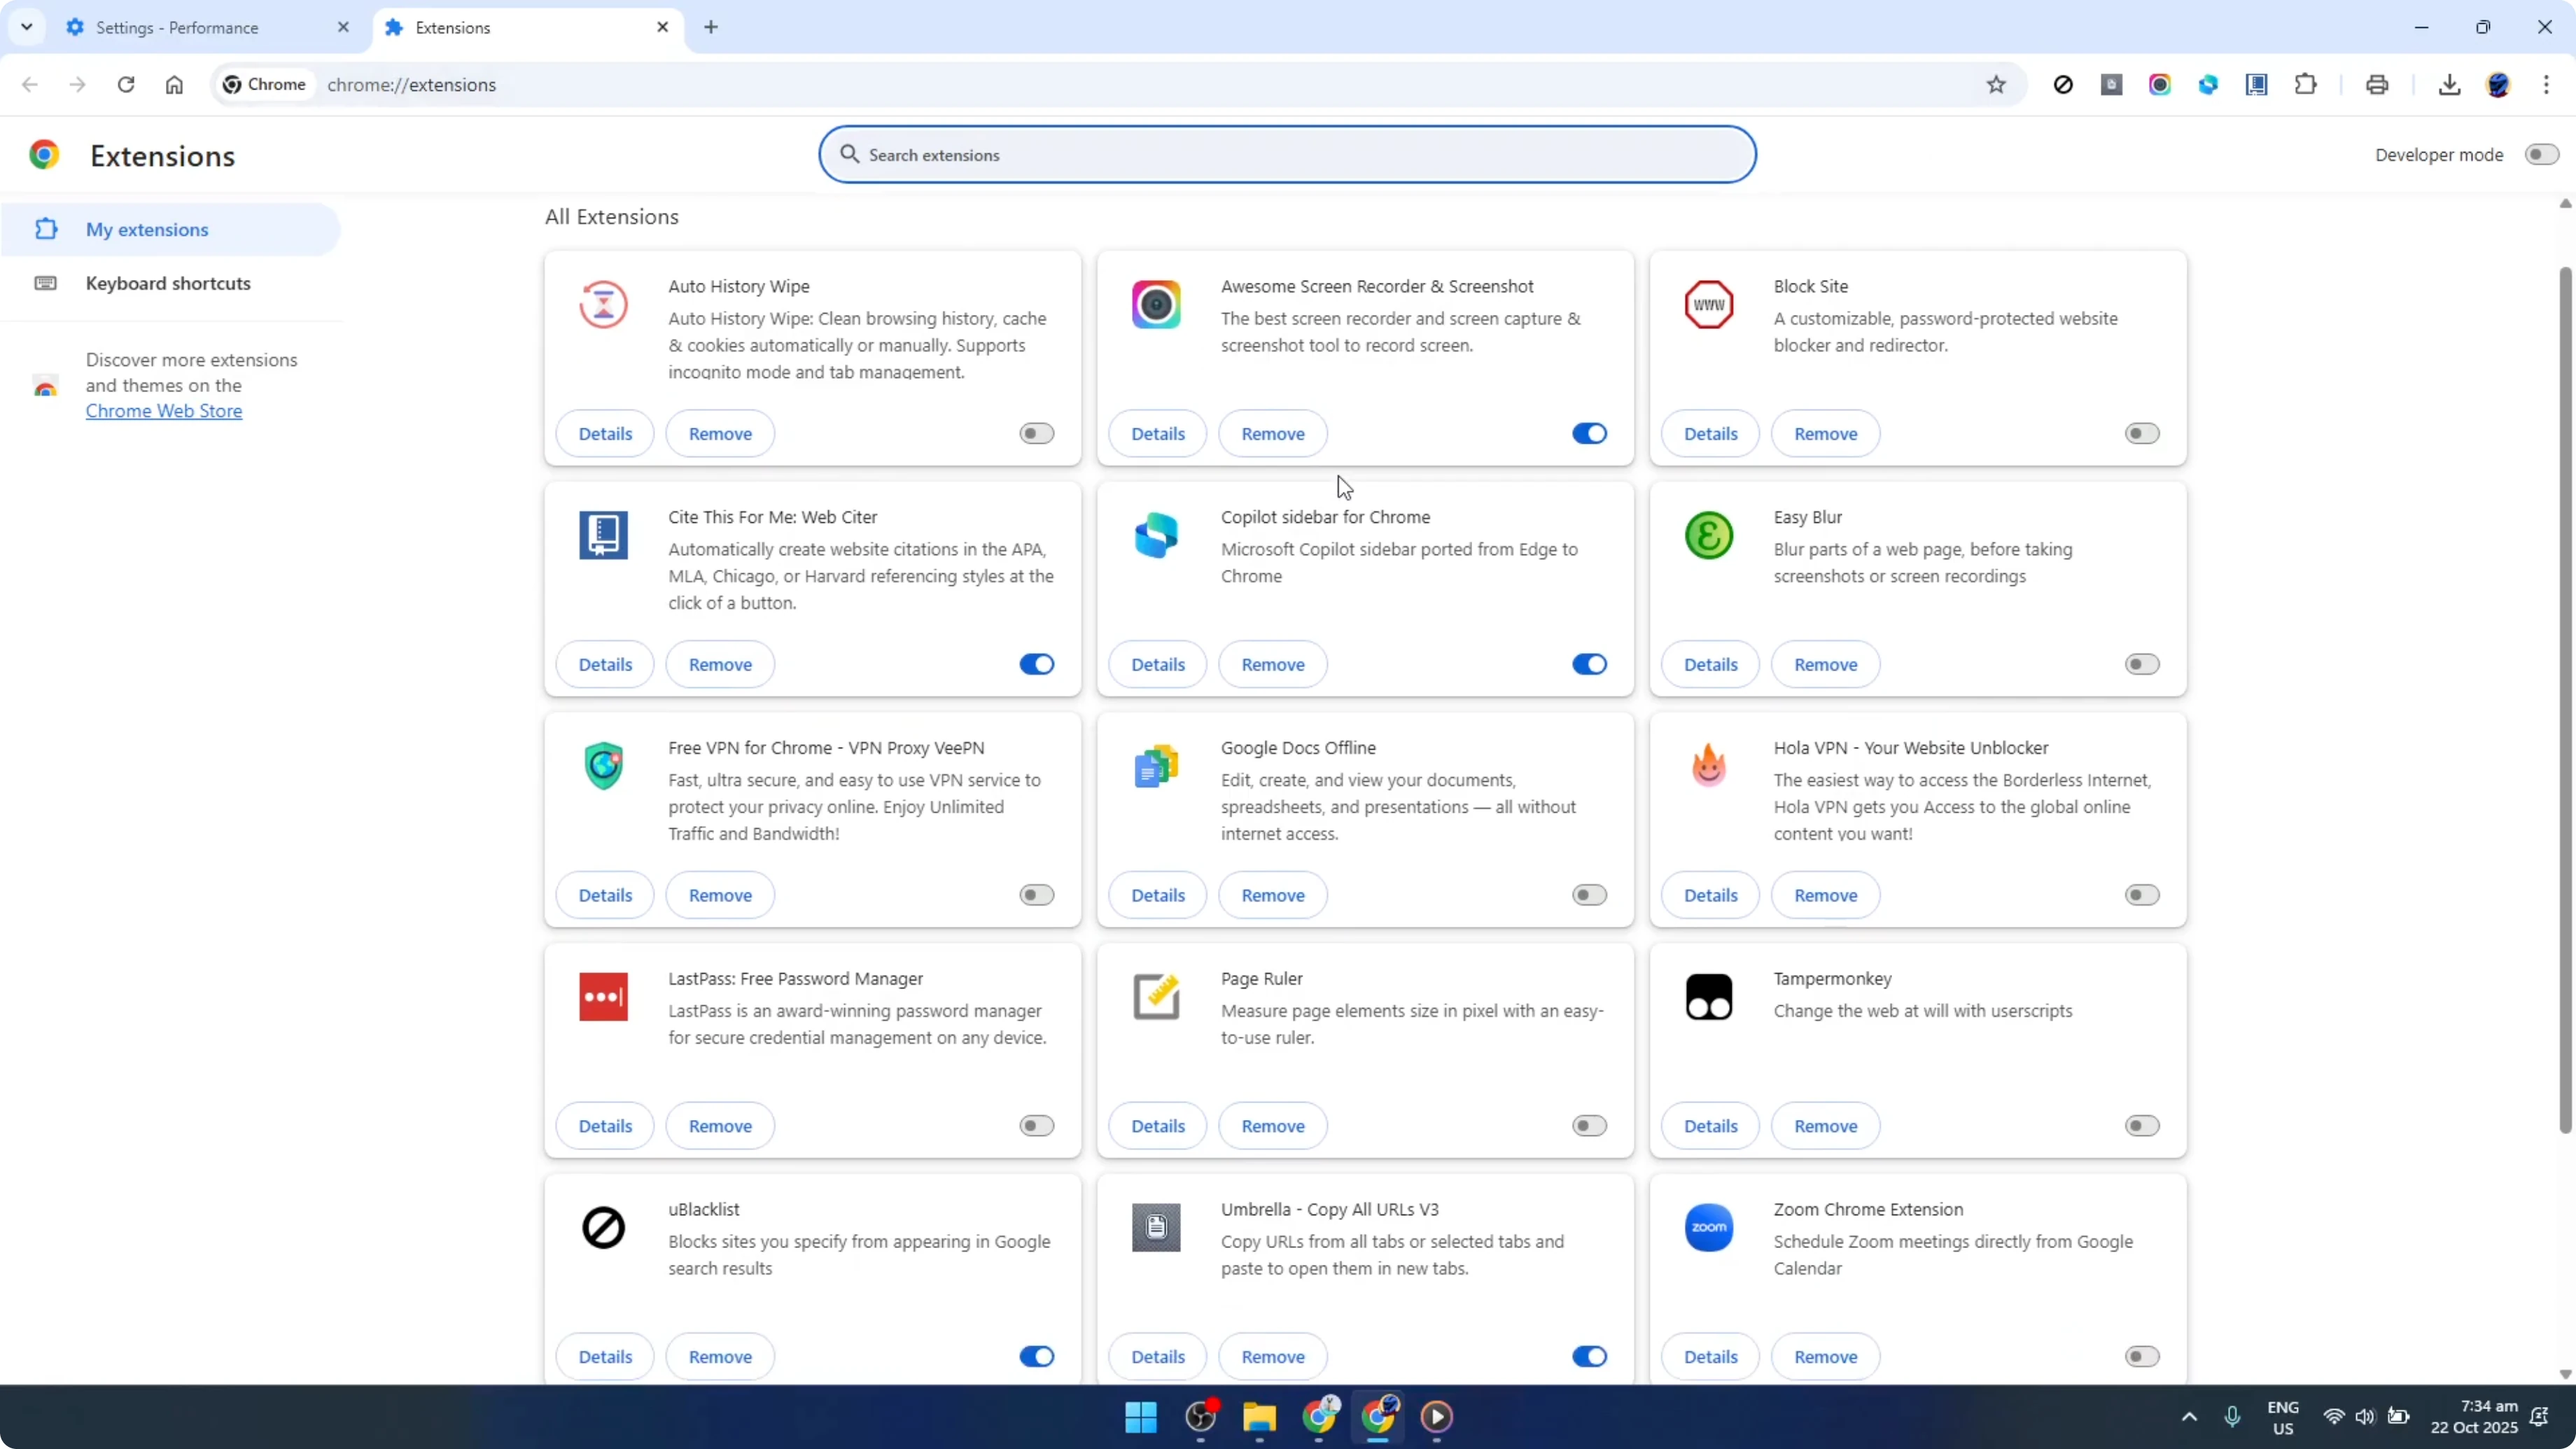Open the ENG US language indicator

2283,1417
